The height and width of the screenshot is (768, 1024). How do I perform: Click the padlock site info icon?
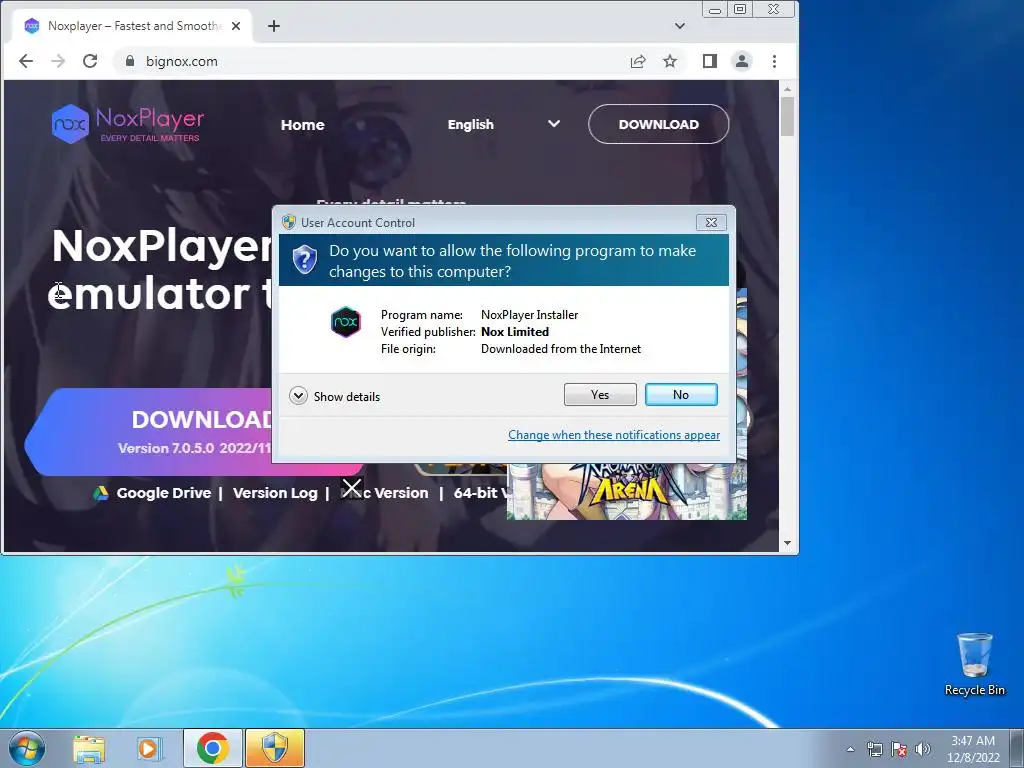click(129, 61)
